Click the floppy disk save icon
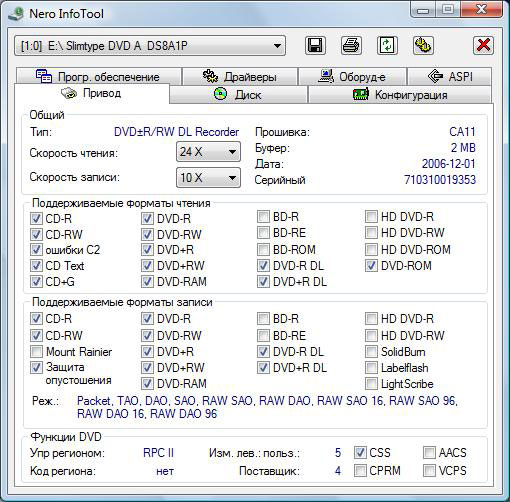510x502 pixels. point(315,45)
